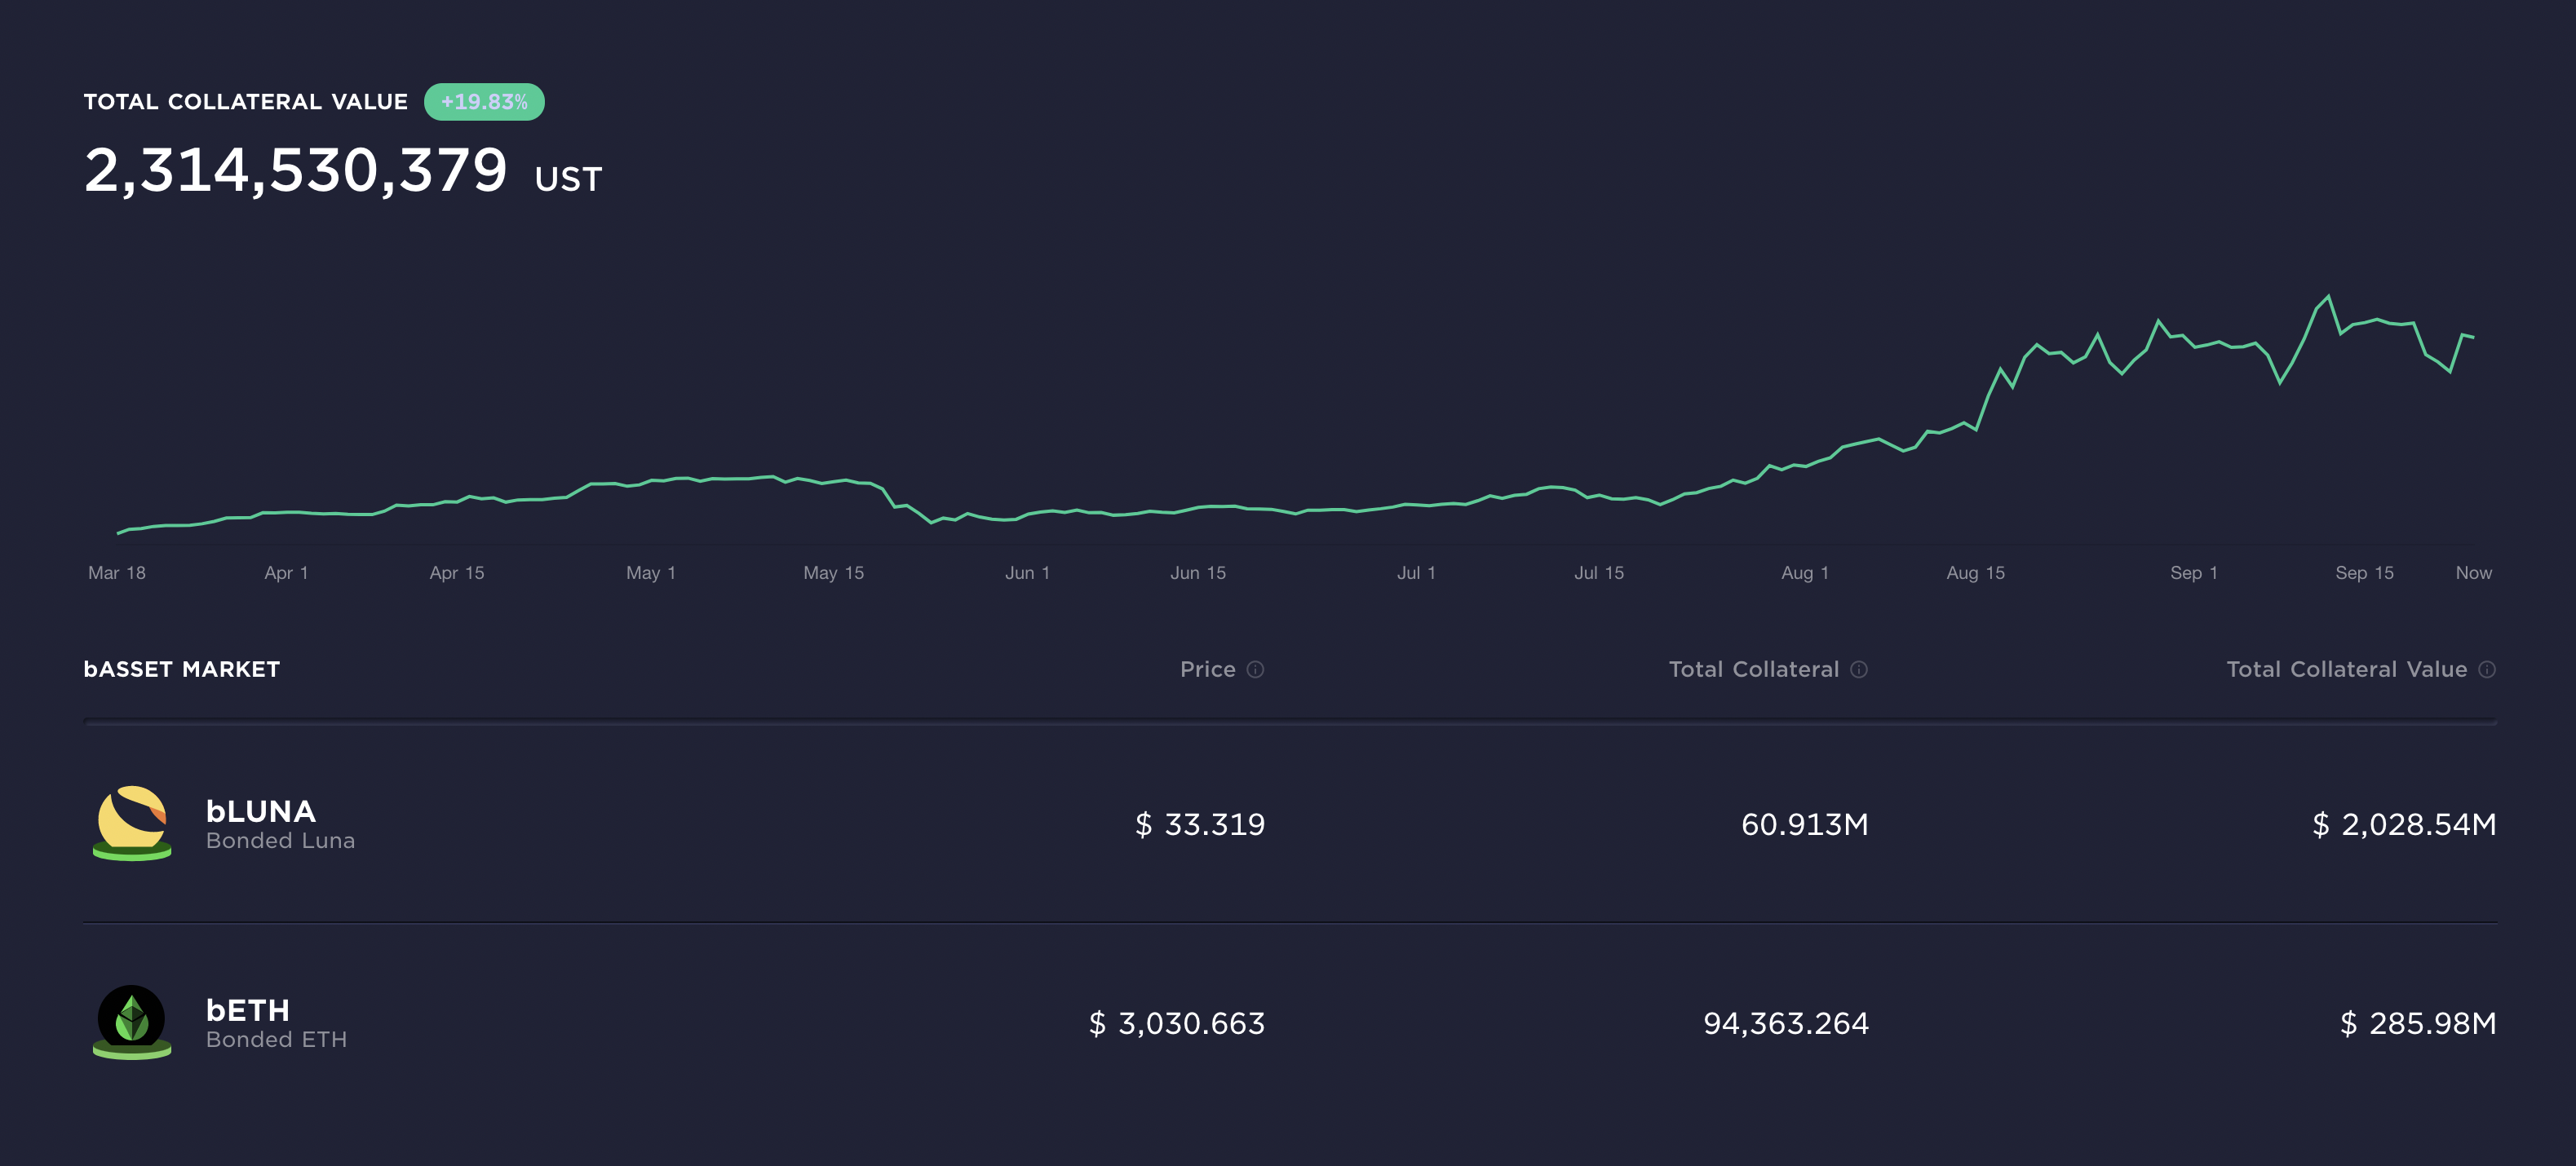Click the bETH price $ 3,030.663

(1176, 1023)
